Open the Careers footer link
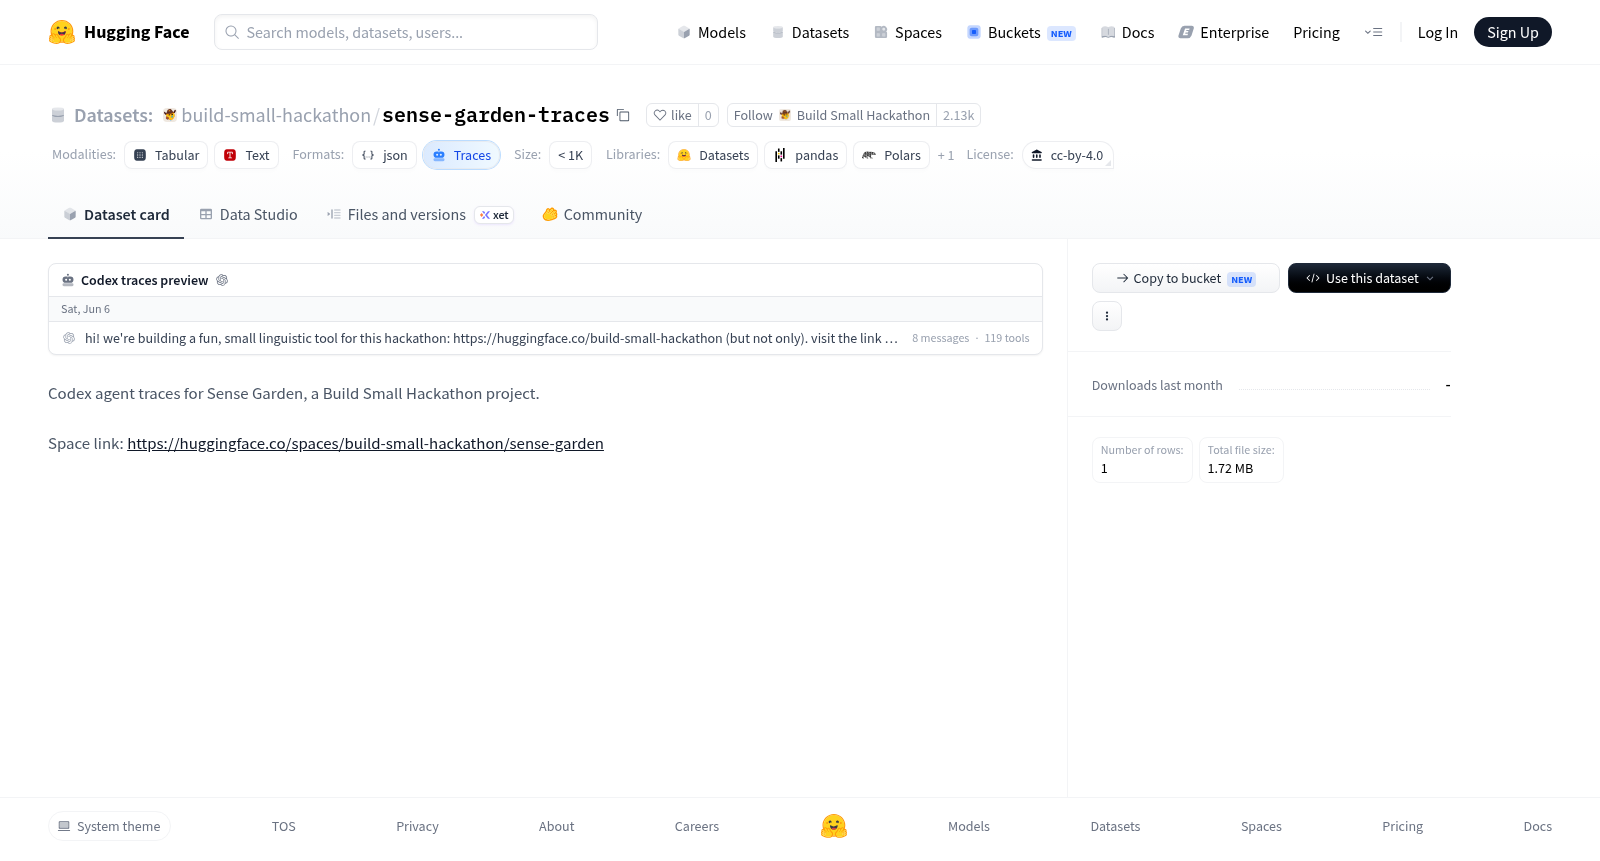1600x861 pixels. pyautogui.click(x=697, y=826)
